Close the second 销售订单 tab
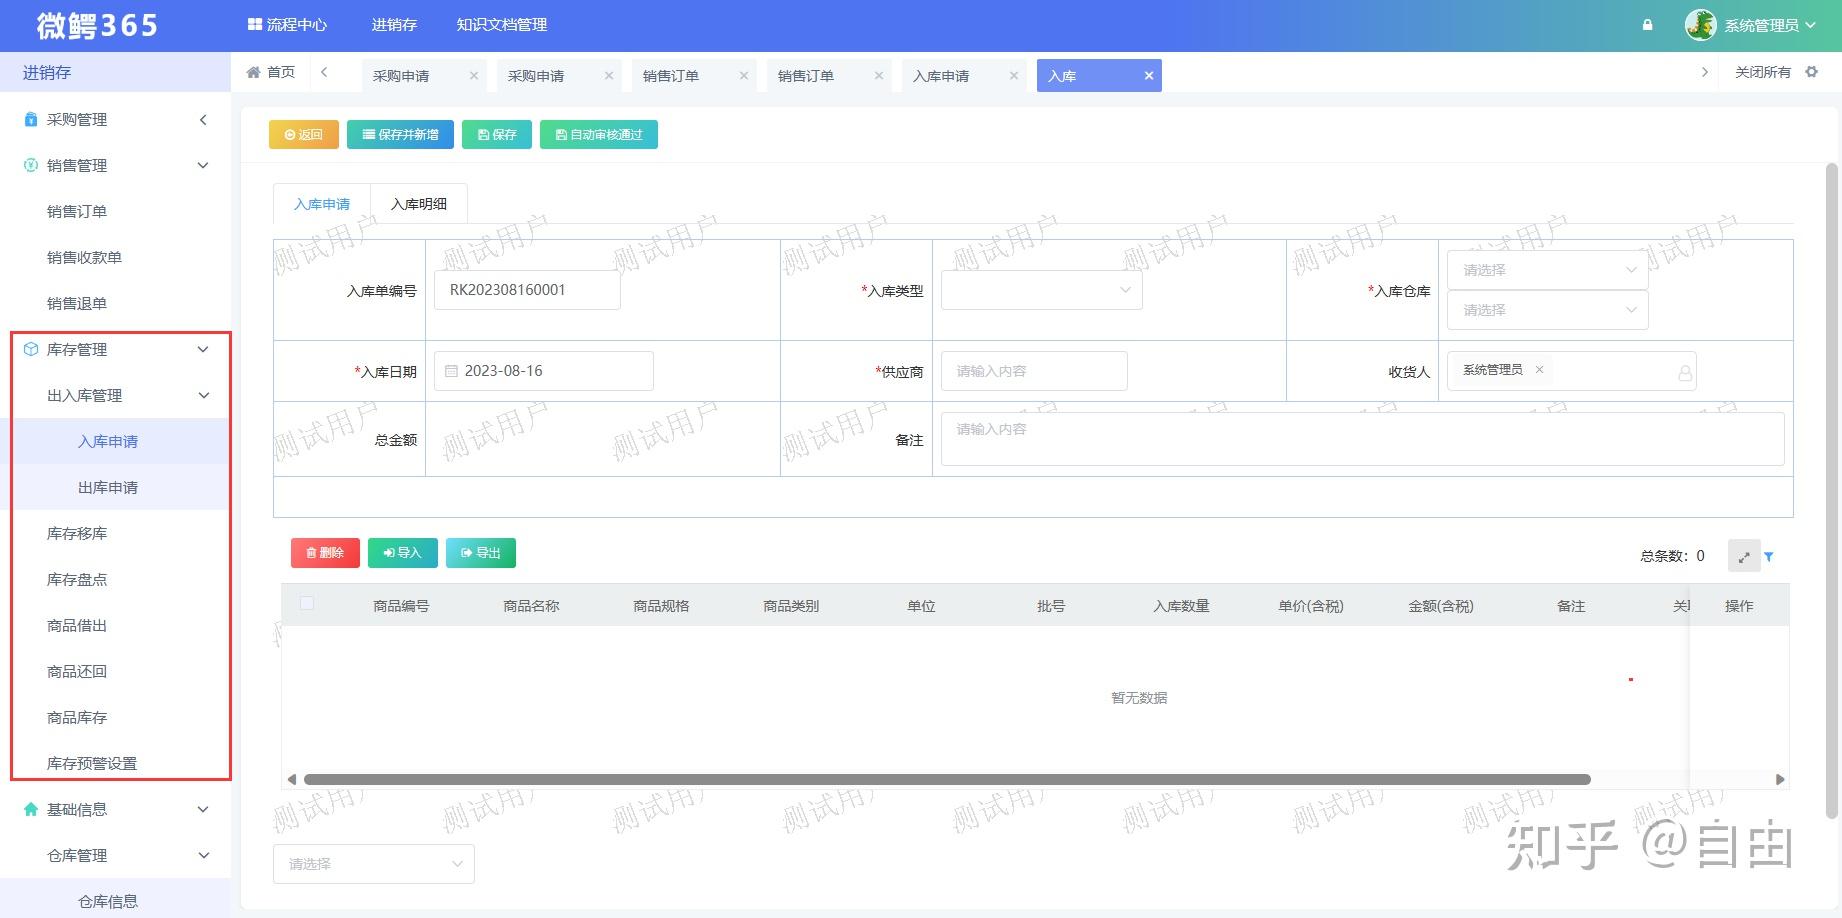Viewport: 1842px width, 918px height. [879, 76]
